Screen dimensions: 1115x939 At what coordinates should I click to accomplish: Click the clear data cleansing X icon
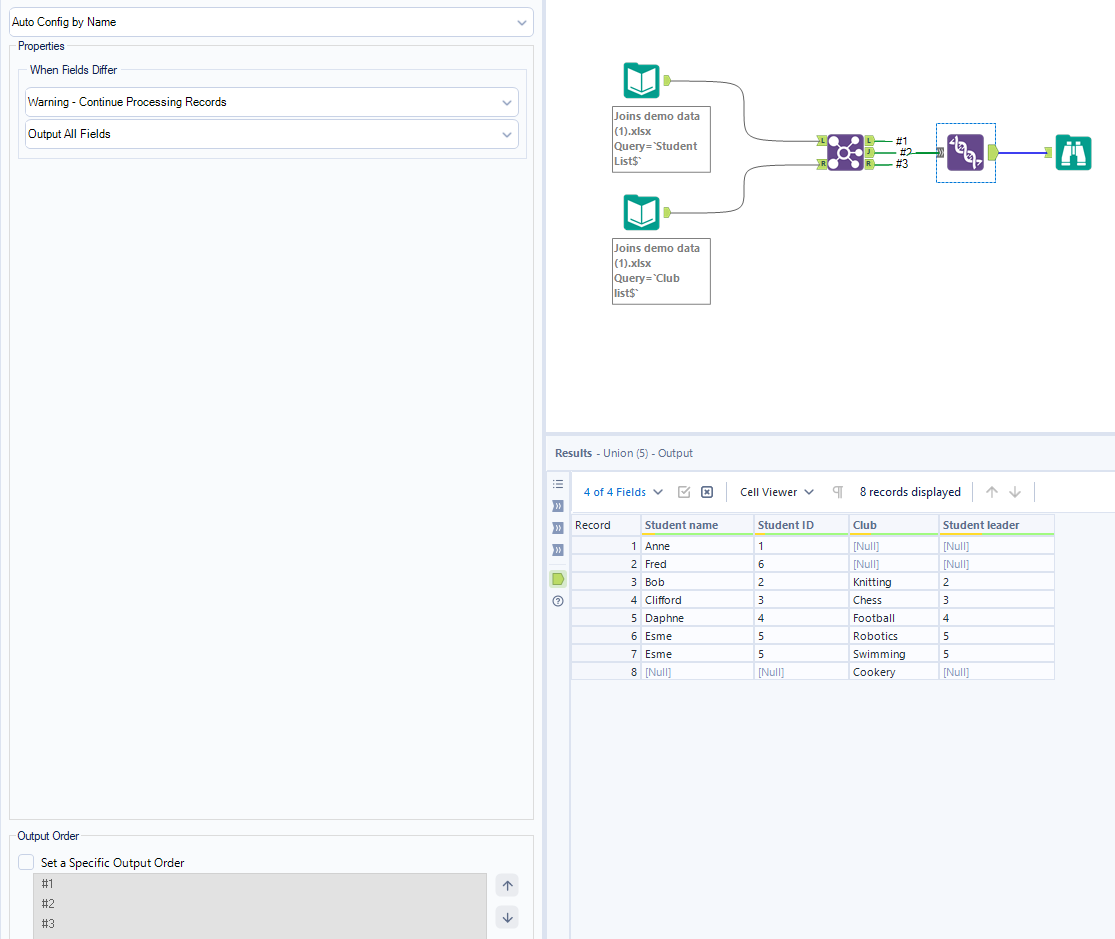click(707, 492)
